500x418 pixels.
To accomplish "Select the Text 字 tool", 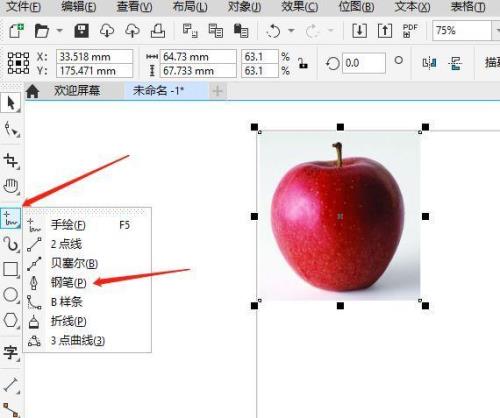I will point(11,352).
